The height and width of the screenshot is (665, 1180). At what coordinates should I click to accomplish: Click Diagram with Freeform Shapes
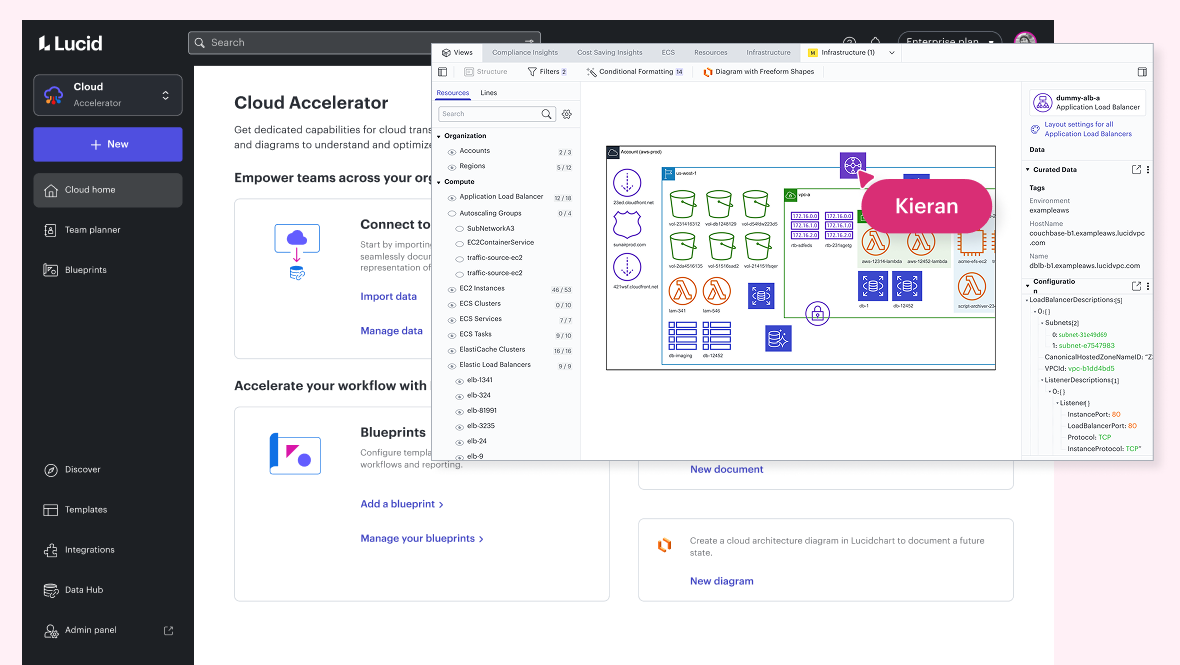click(759, 72)
